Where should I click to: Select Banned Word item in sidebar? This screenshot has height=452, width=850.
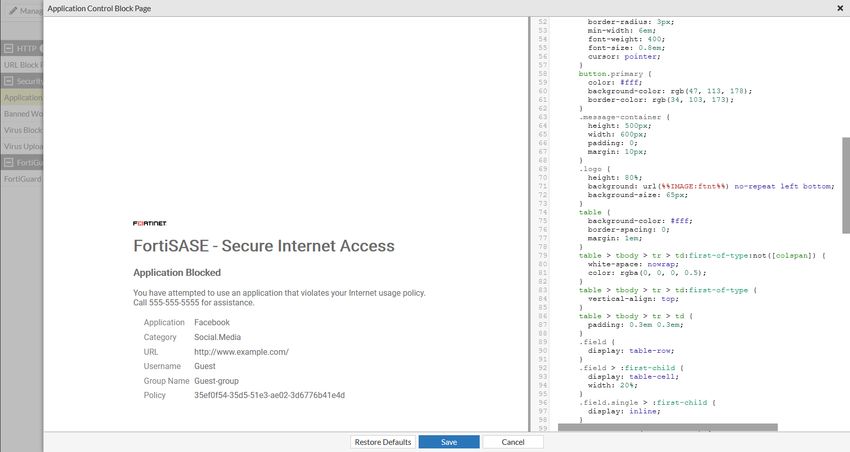pos(22,114)
